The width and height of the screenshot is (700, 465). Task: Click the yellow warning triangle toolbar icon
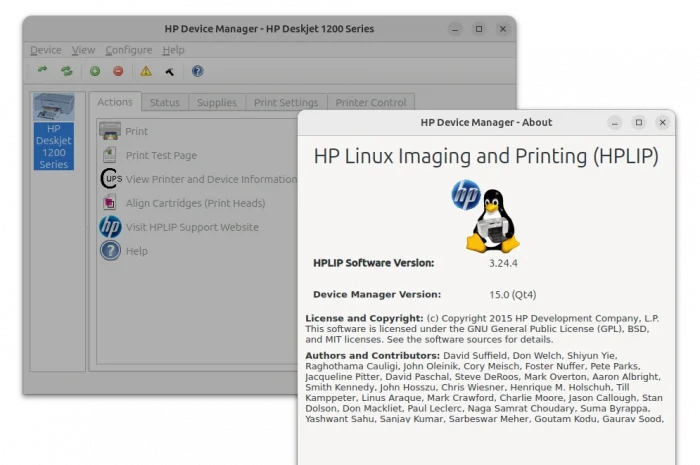pyautogui.click(x=146, y=71)
